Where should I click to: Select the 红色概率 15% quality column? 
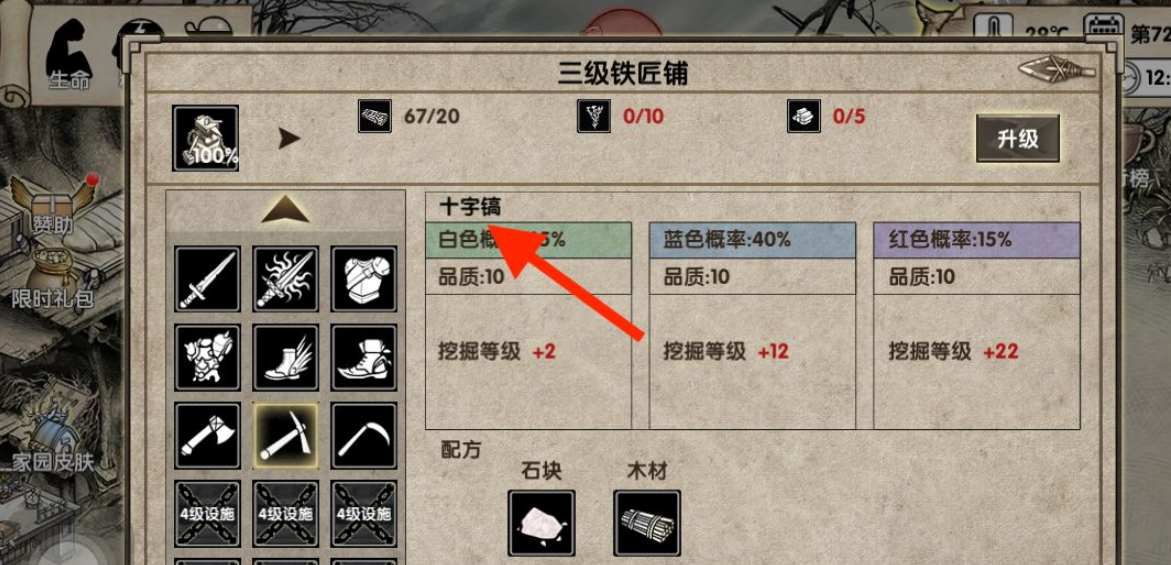point(977,325)
